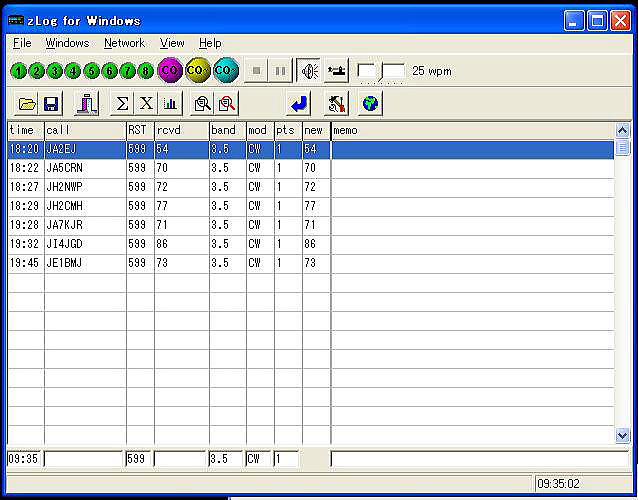This screenshot has width=638, height=500.
Task: Open the pink tower band scope icon
Action: click(87, 104)
